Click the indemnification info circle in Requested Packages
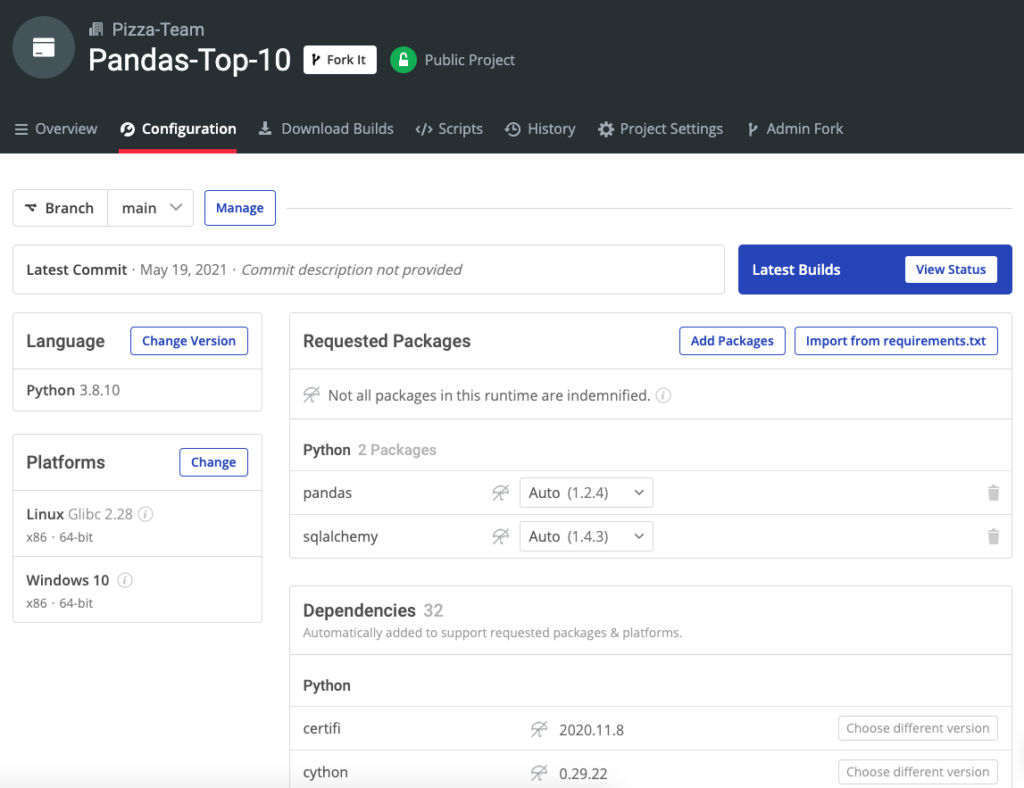This screenshot has width=1024, height=788. pos(663,394)
